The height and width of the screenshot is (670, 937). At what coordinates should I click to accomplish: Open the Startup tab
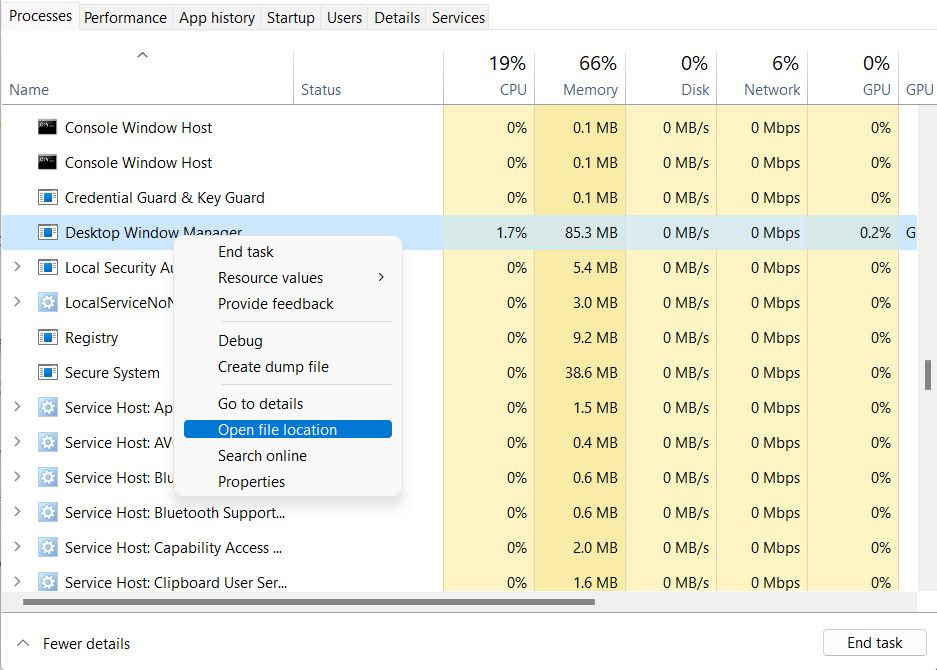tap(290, 17)
